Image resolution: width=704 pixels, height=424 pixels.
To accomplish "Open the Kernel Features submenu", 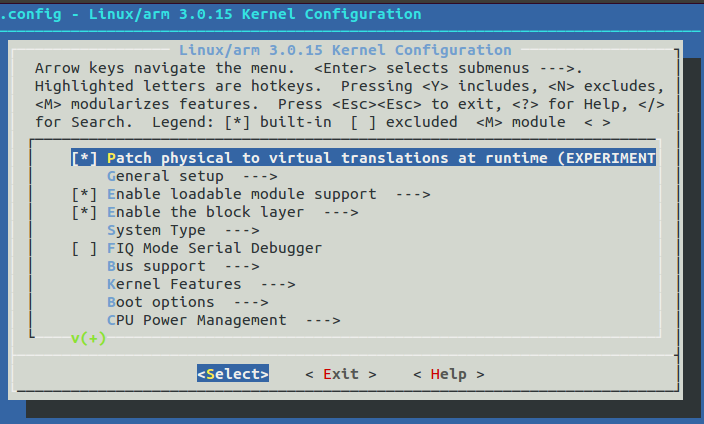I will (x=201, y=284).
